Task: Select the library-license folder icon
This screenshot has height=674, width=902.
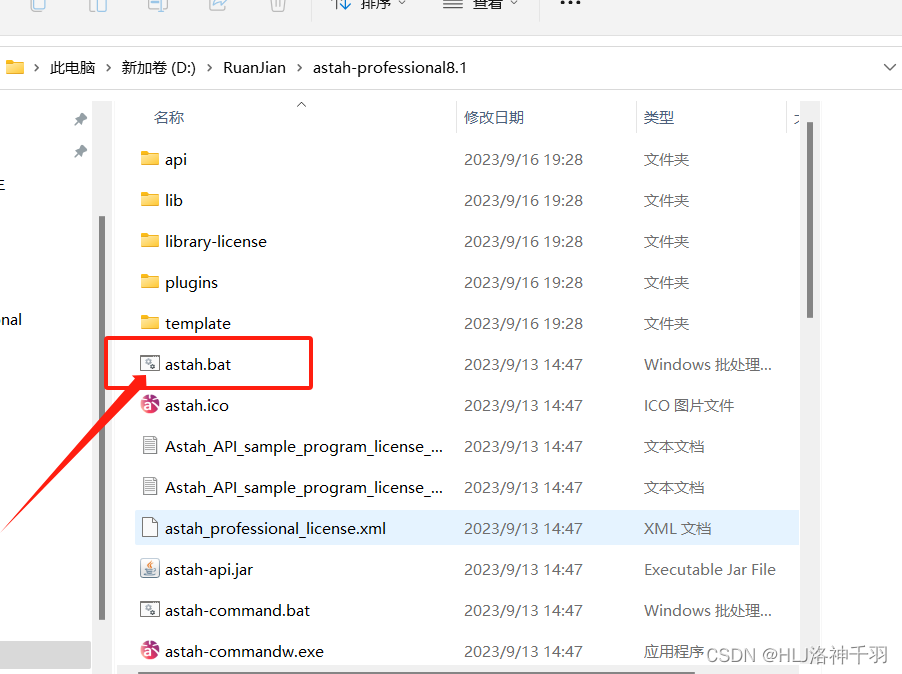Action: [x=150, y=240]
